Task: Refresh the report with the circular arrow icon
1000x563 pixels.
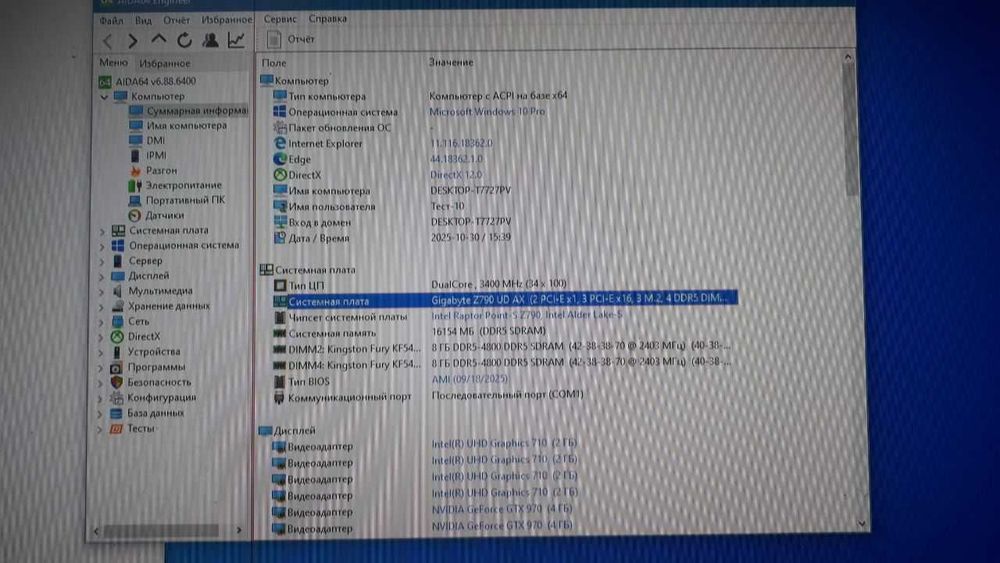Action: click(184, 40)
